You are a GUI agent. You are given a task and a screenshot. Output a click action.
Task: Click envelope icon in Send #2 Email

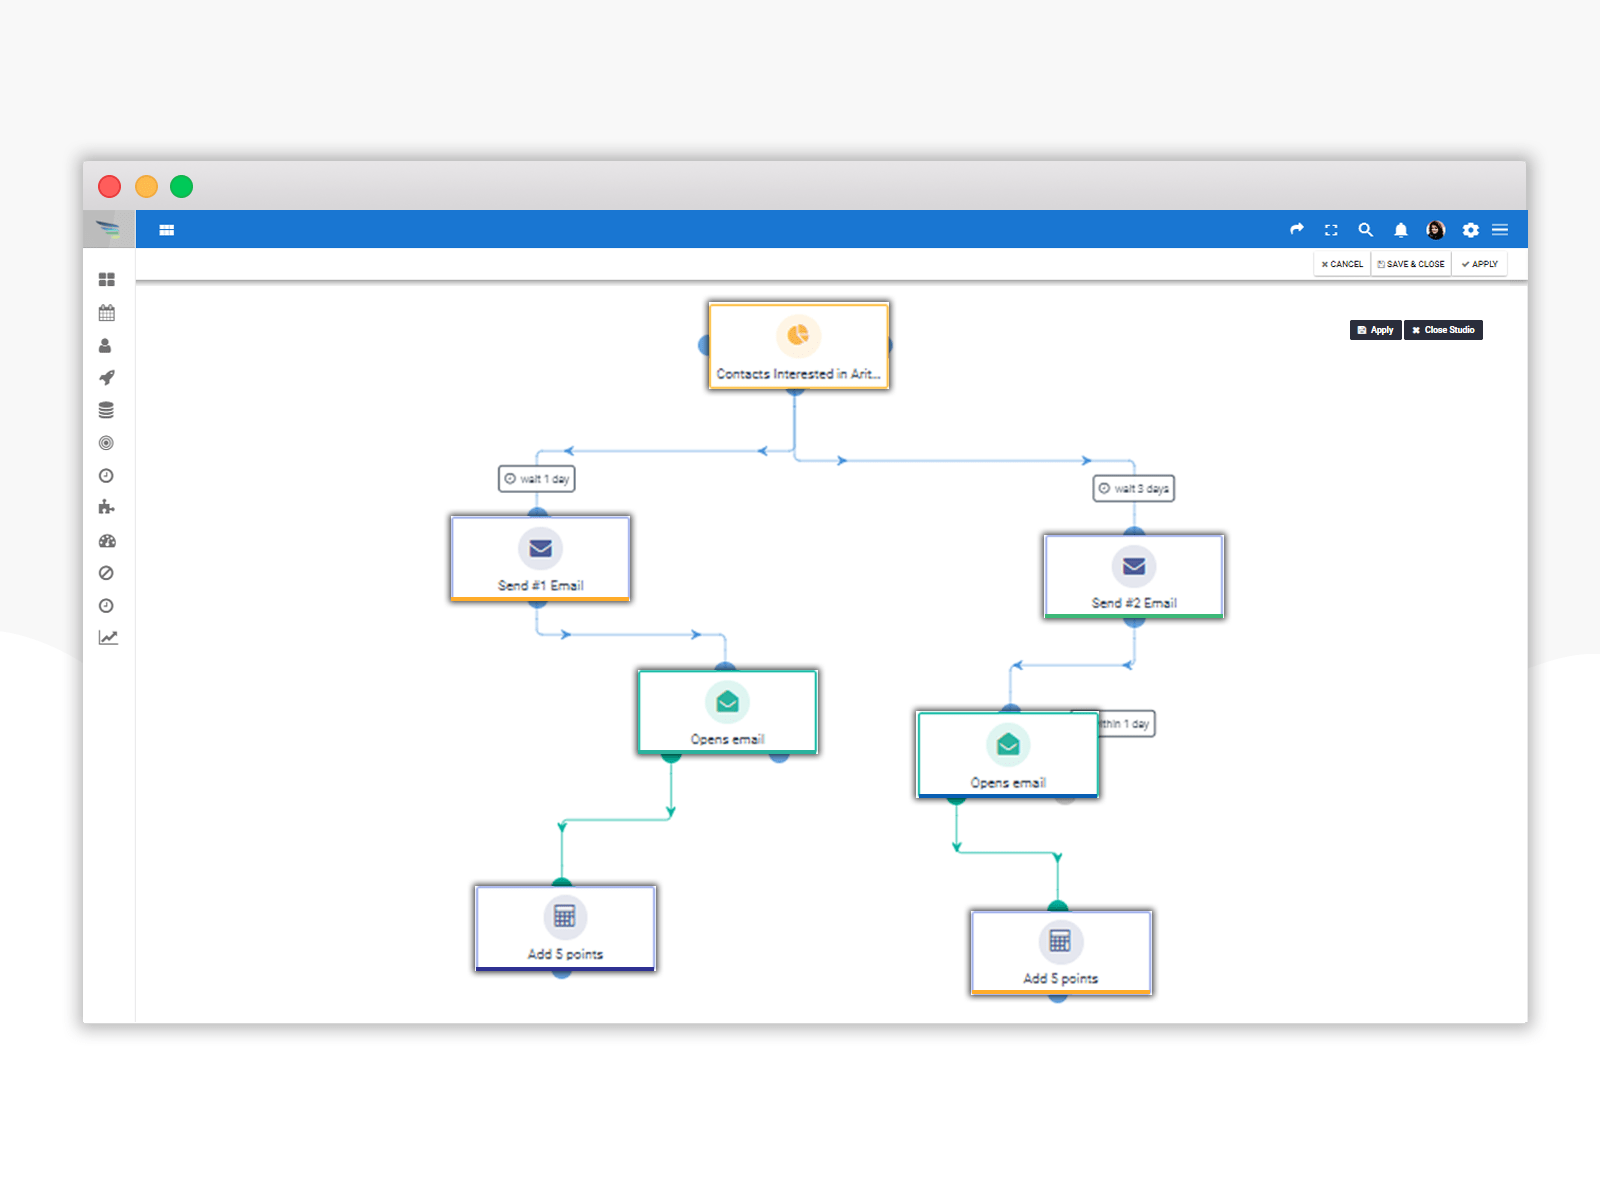point(1134,566)
